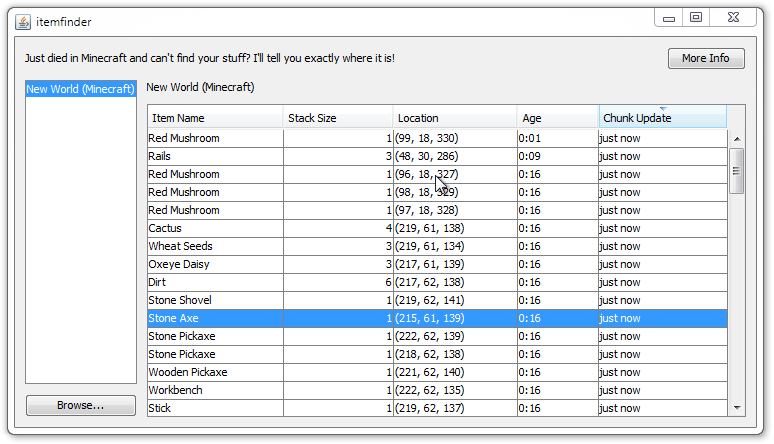774x444 pixels.
Task: Select the Cactus row
Action: coord(437,228)
